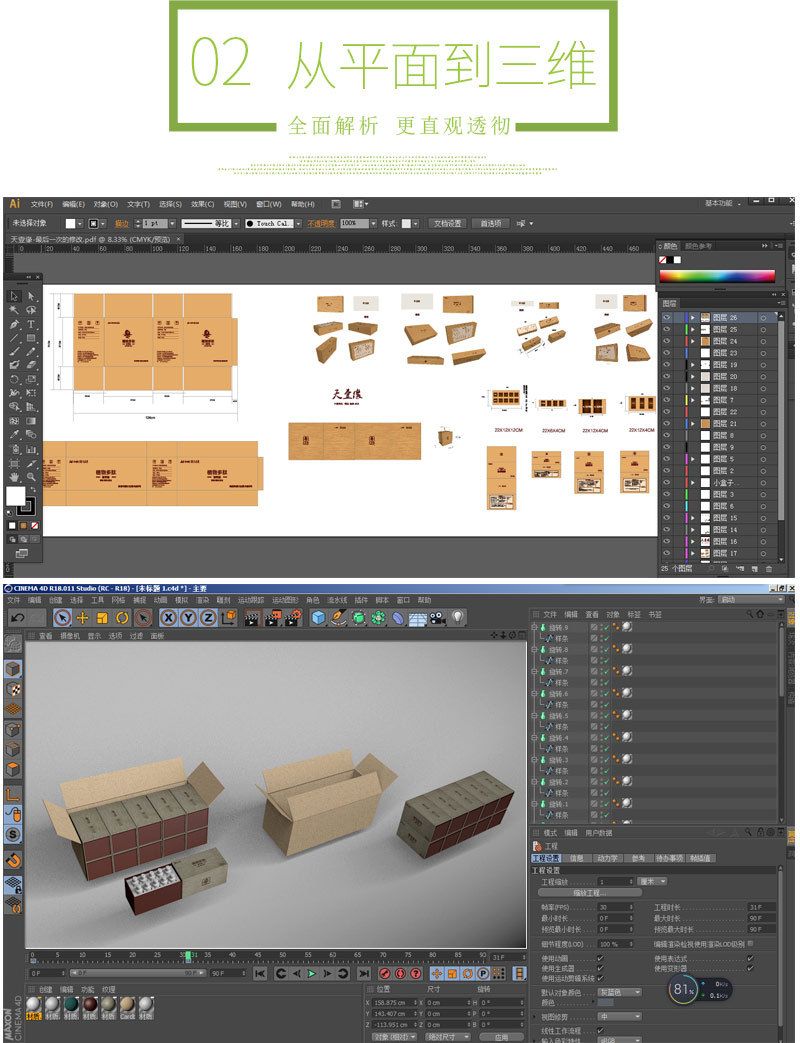The width and height of the screenshot is (800, 1043).
Task: Click the Cube primitive icon
Action: tap(318, 618)
